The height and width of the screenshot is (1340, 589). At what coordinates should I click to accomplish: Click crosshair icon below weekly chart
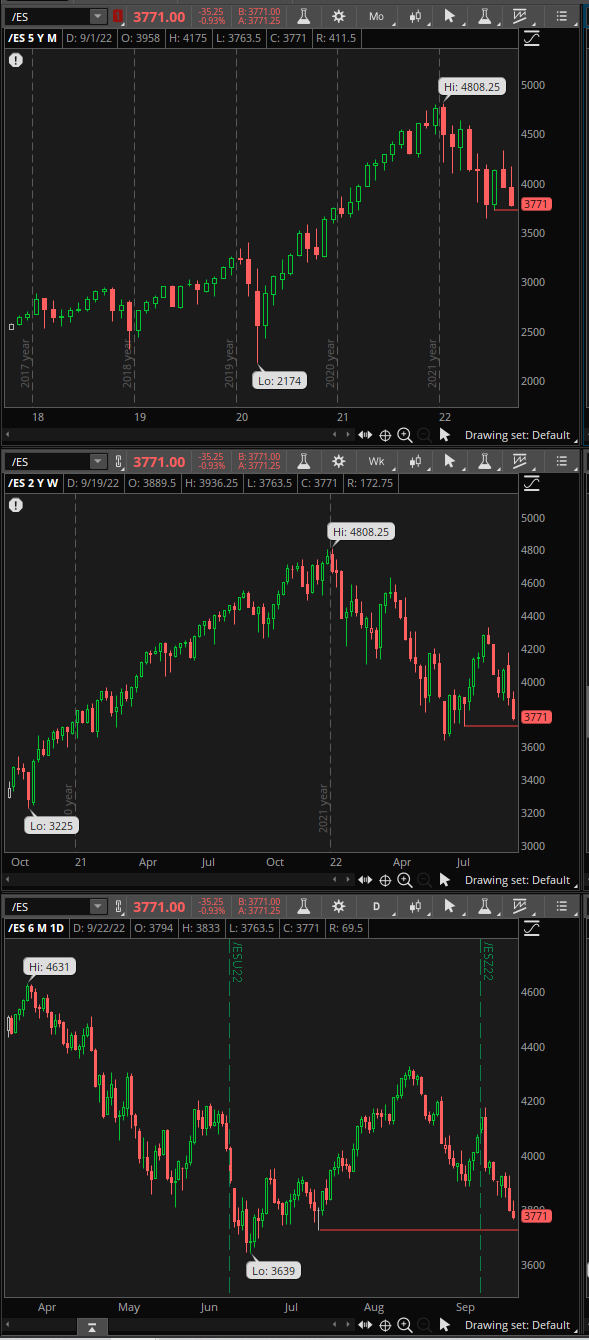[x=385, y=880]
